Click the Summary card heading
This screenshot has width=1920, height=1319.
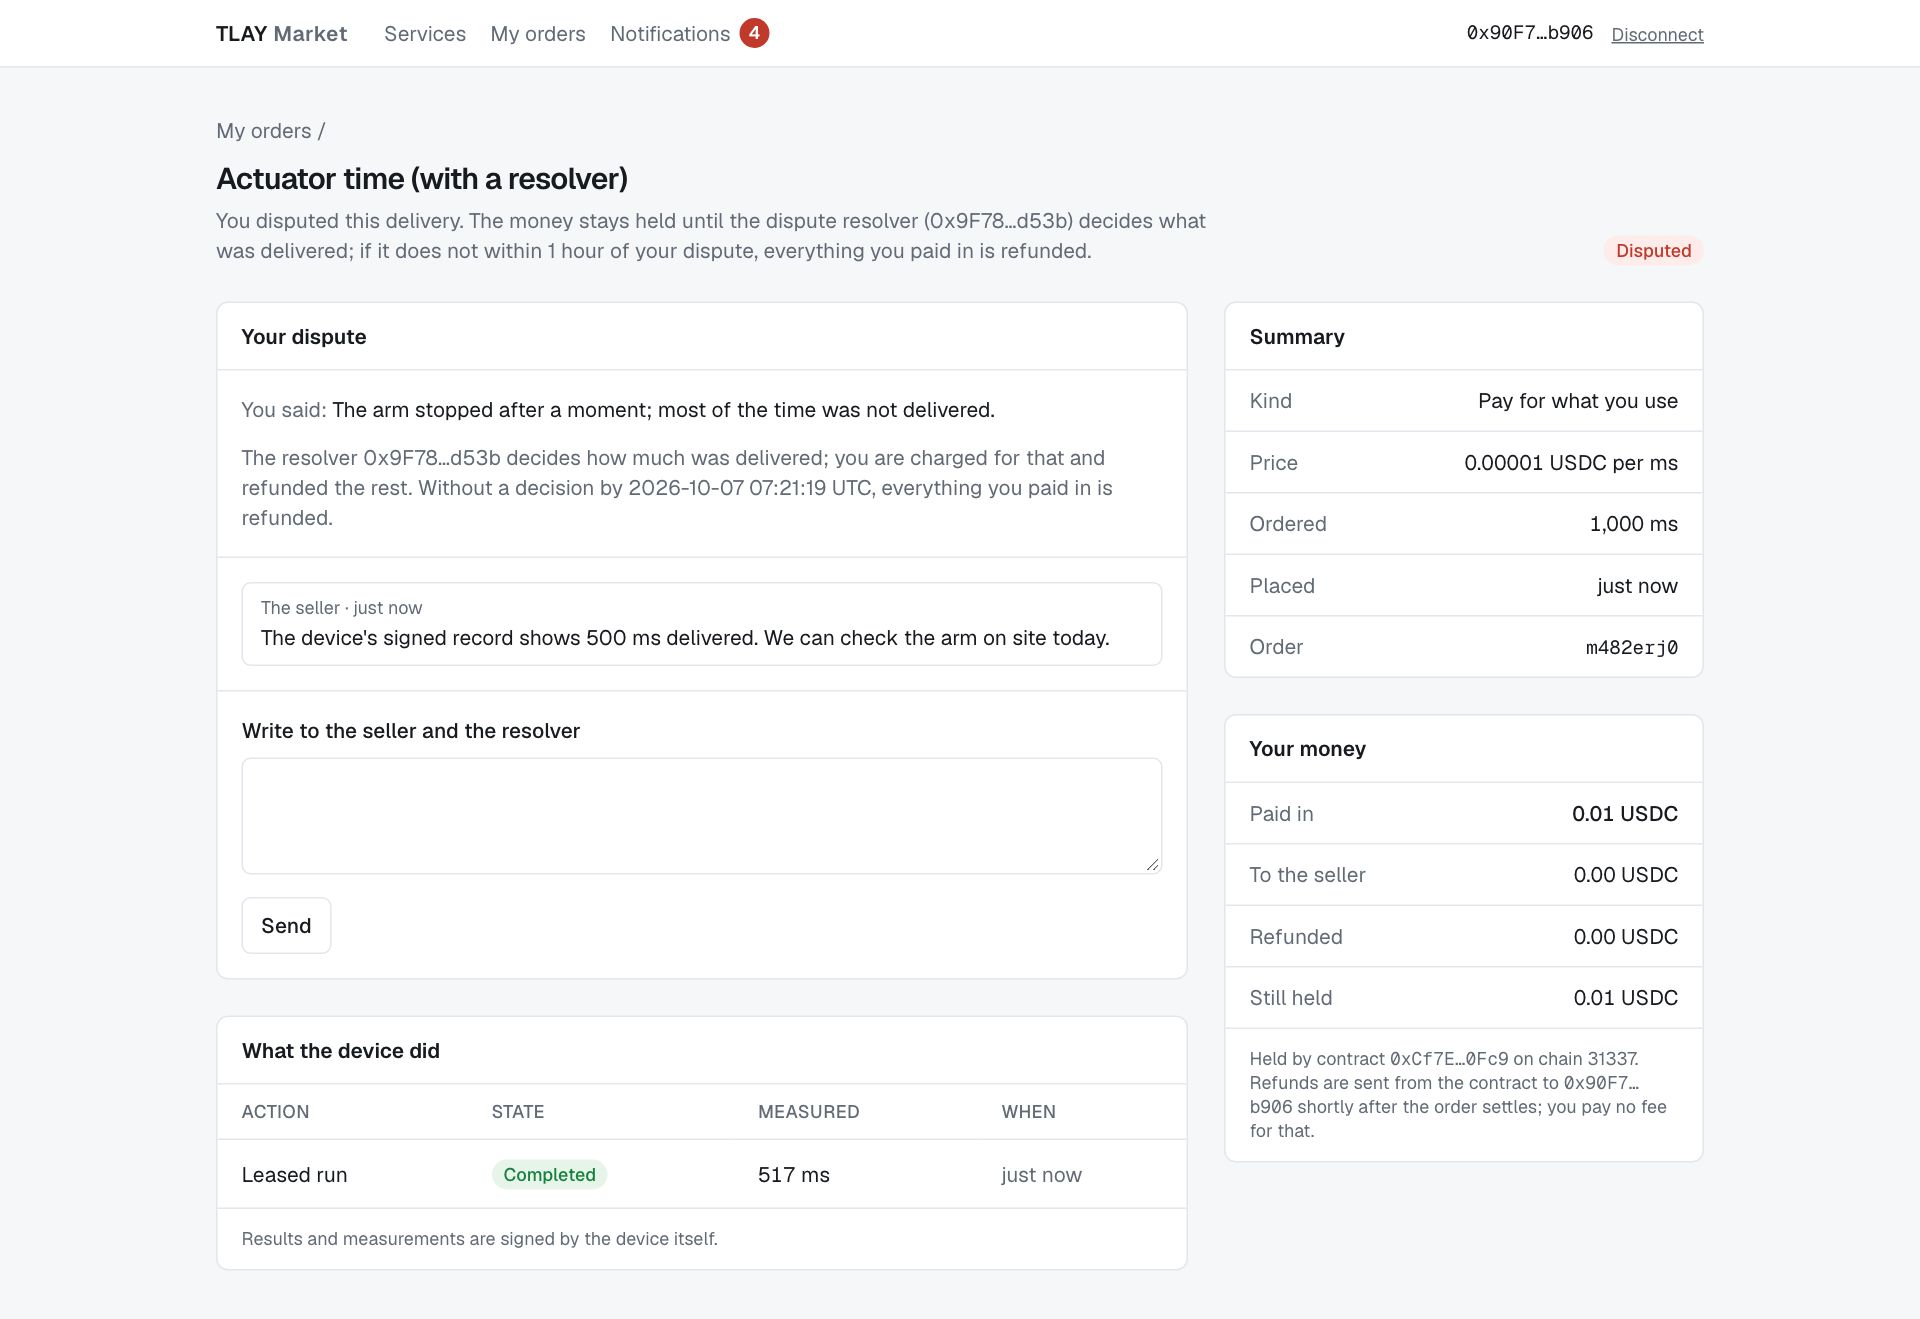point(1297,337)
